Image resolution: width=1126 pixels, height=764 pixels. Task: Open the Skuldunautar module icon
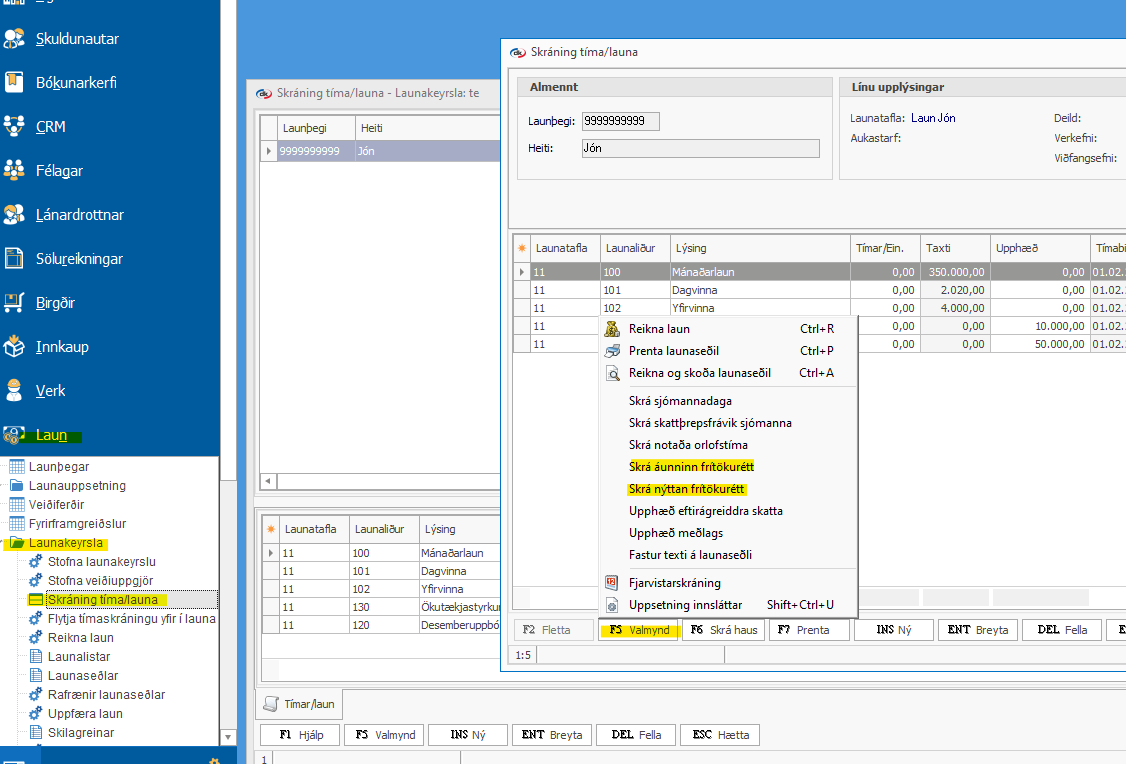(x=14, y=39)
